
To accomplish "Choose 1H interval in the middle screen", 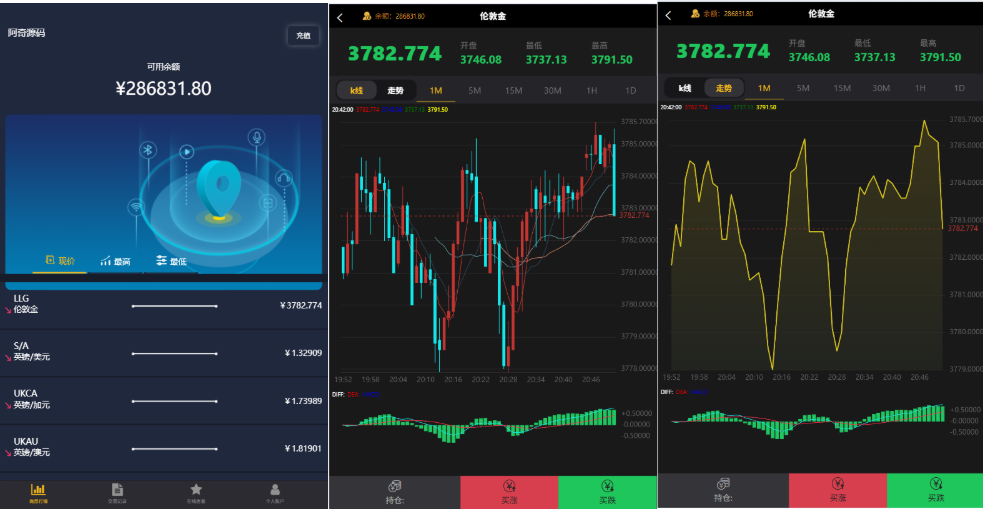I will [592, 90].
